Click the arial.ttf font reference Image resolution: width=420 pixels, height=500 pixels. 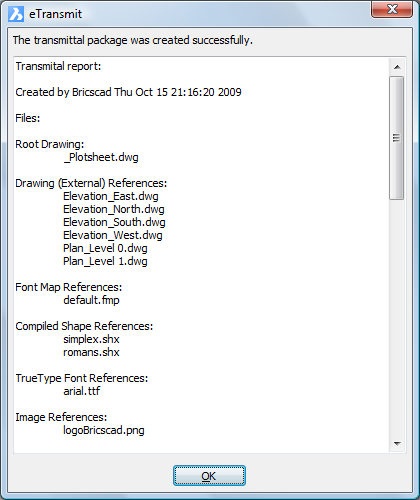coord(82,391)
